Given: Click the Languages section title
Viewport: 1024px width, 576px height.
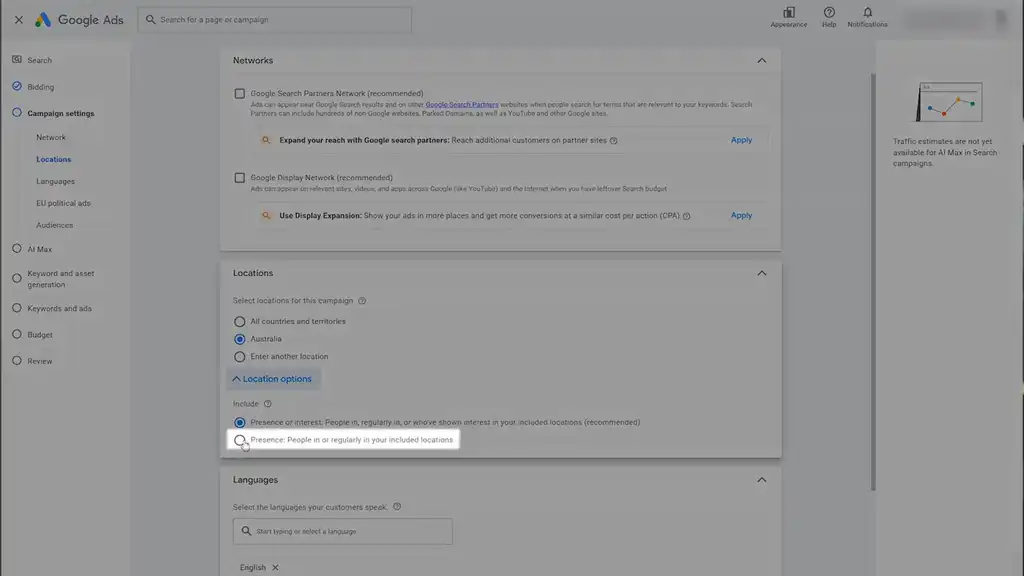Looking at the screenshot, I should 255,479.
